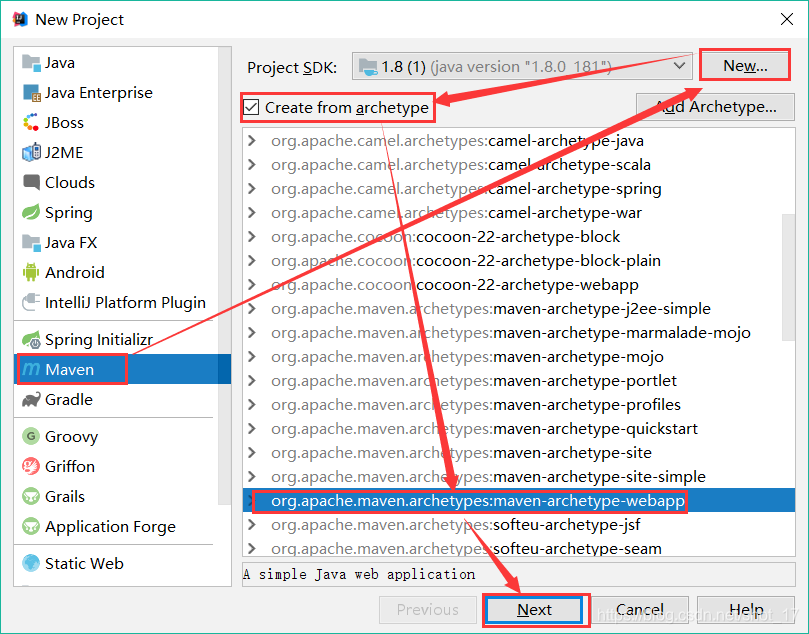Open the Project SDK dropdown
The width and height of the screenshot is (809, 634).
(x=522, y=66)
